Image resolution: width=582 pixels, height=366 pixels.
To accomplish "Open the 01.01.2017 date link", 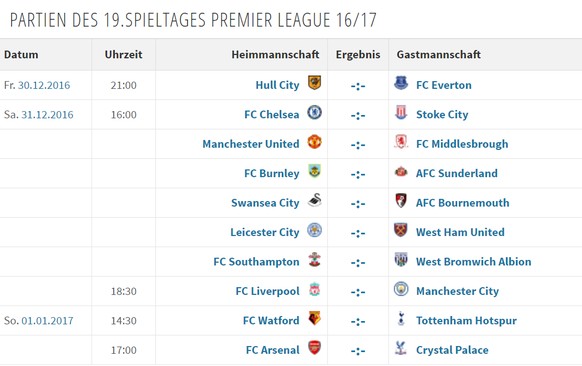I will [x=47, y=321].
